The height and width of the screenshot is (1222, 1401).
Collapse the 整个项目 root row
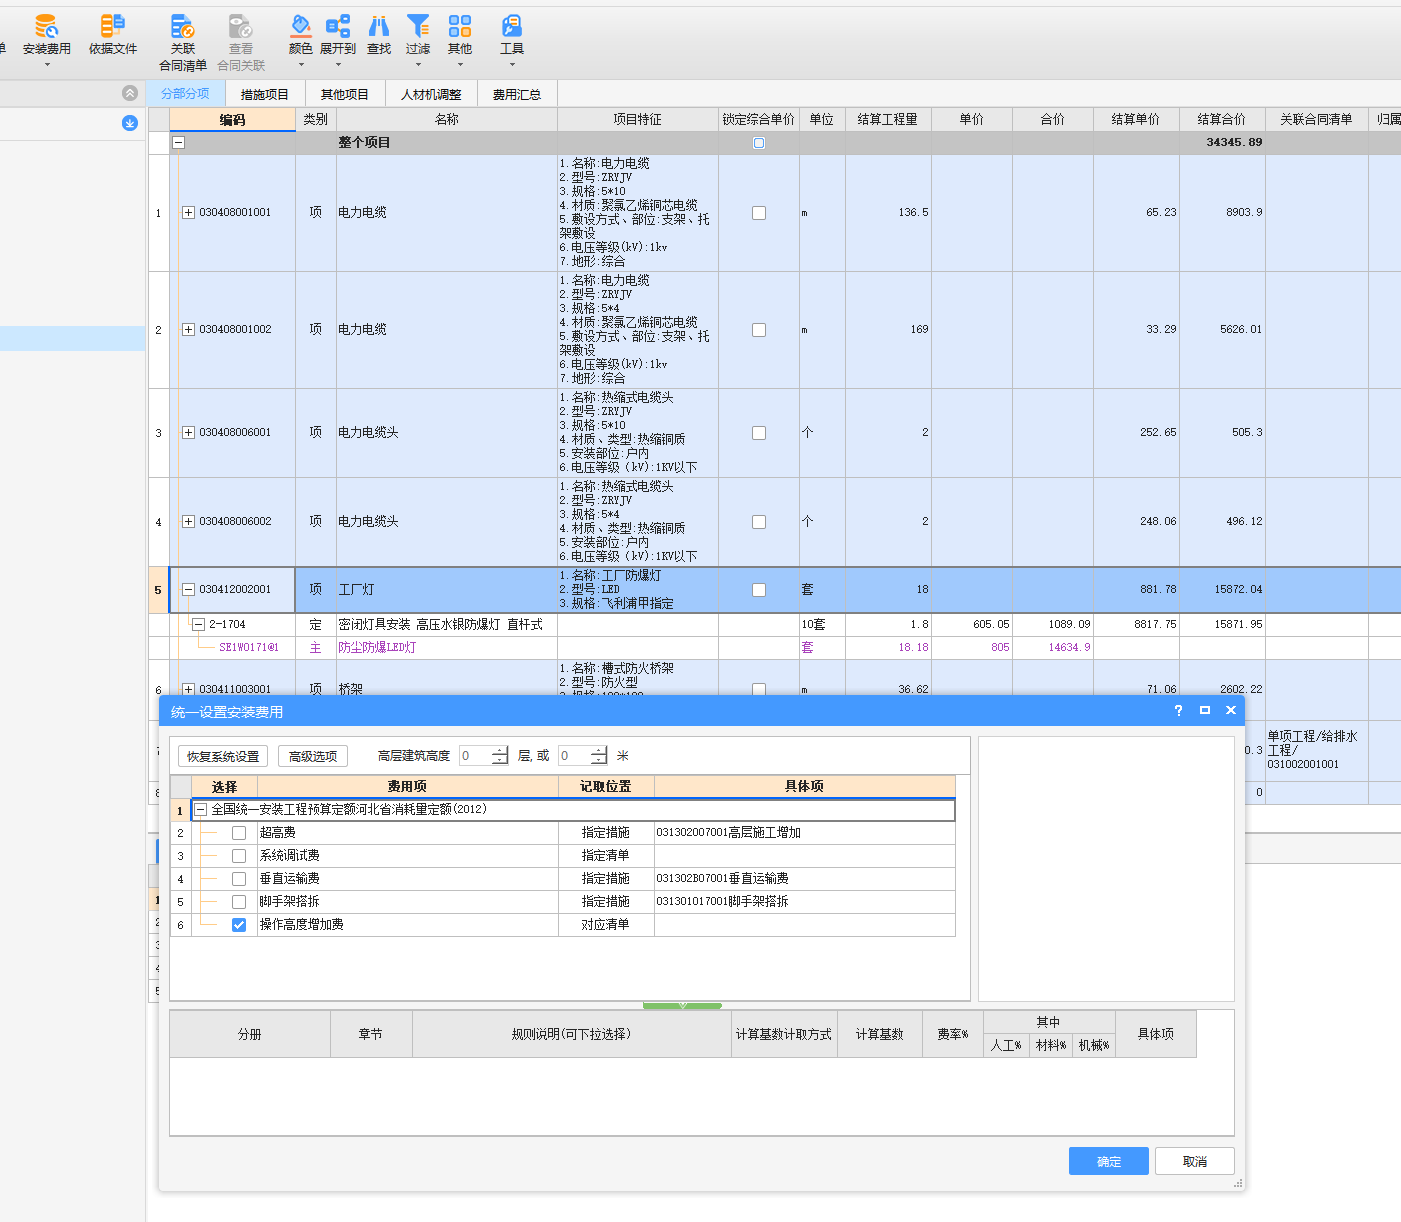[x=179, y=143]
